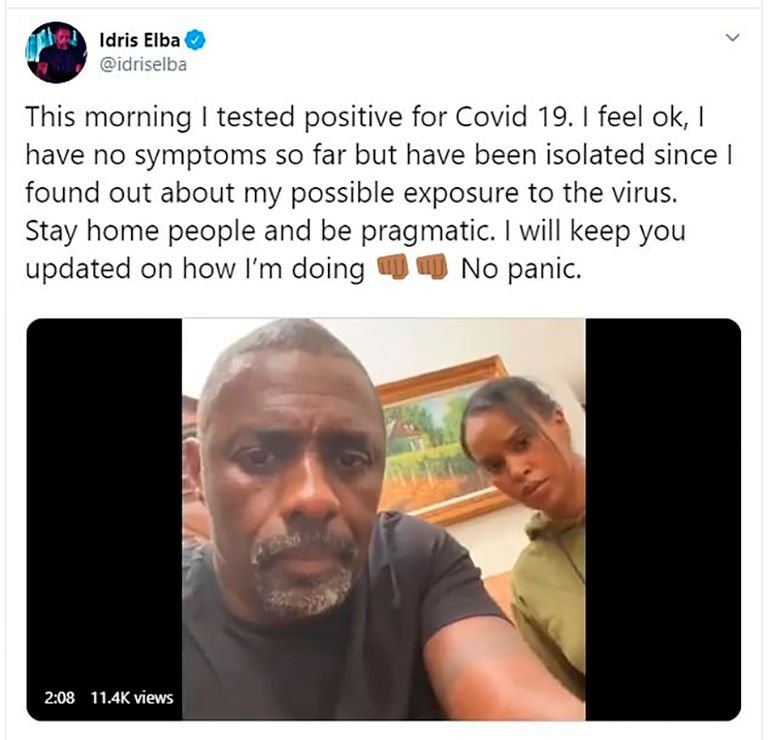Click the second fist bump emoji
The image size is (770, 740).
(432, 267)
